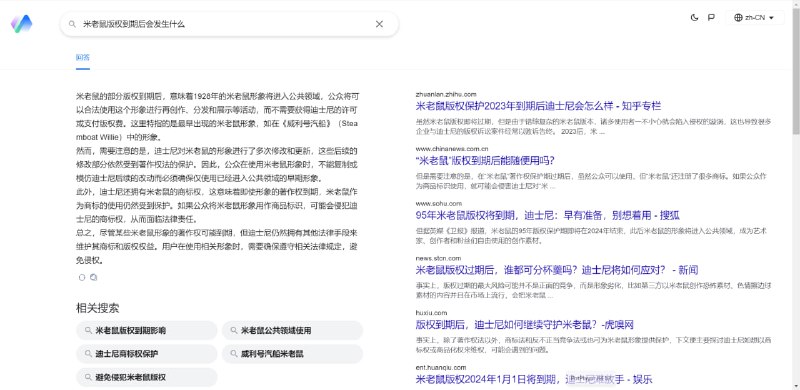Open result “米老鼠”版权到期后能随便用吗?
The height and width of the screenshot is (390, 800).
(485, 161)
